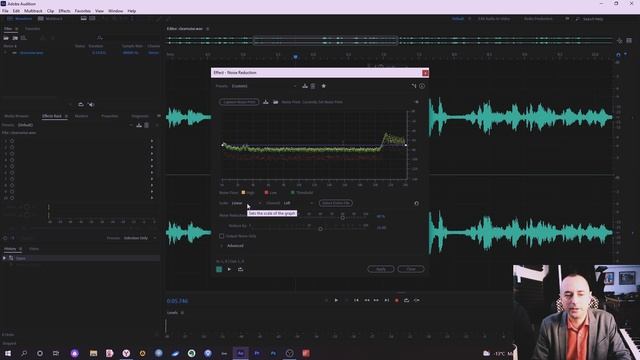Select the Markers tab
Image resolution: width=640 pixels, height=360 pixels.
click(82, 116)
